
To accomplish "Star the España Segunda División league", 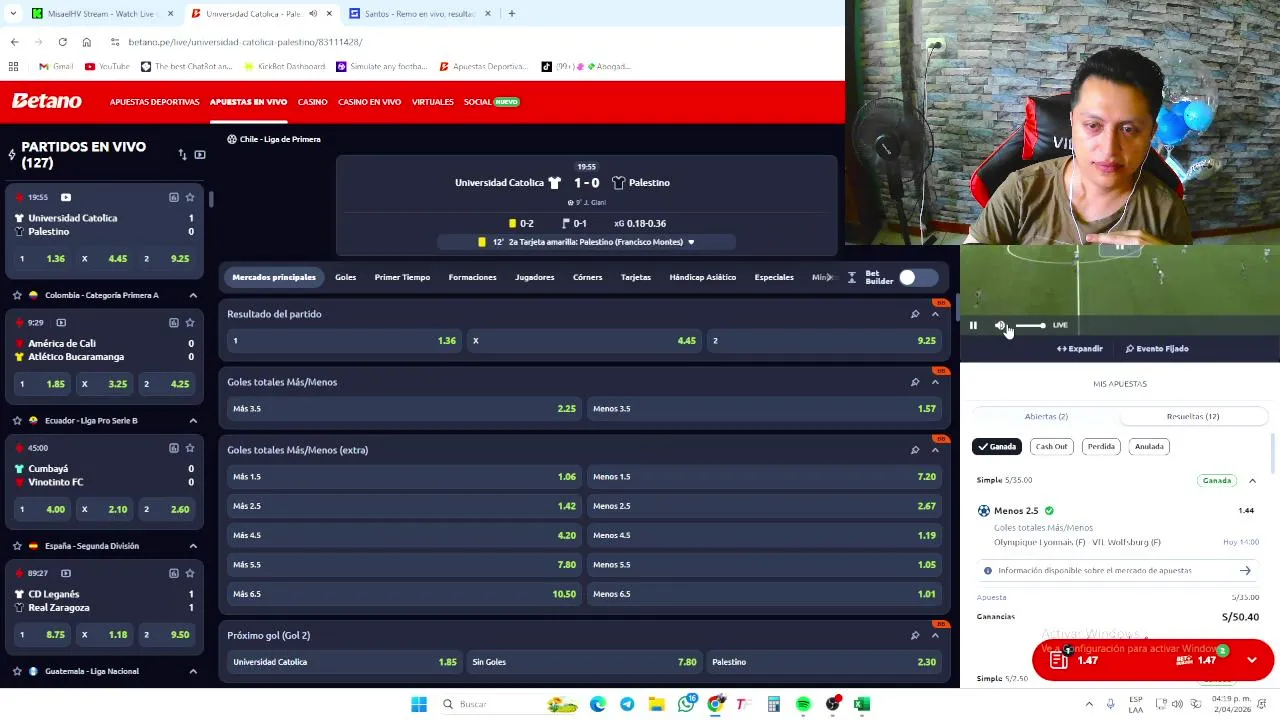I will click(x=17, y=546).
